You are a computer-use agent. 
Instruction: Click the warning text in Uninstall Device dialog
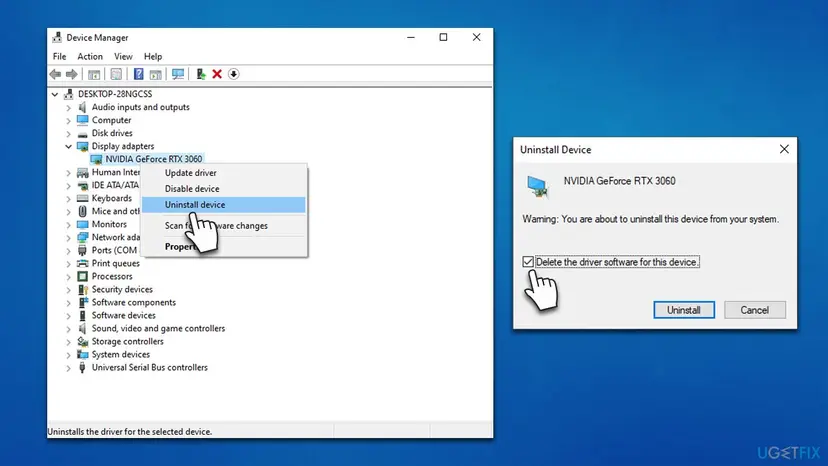651,219
